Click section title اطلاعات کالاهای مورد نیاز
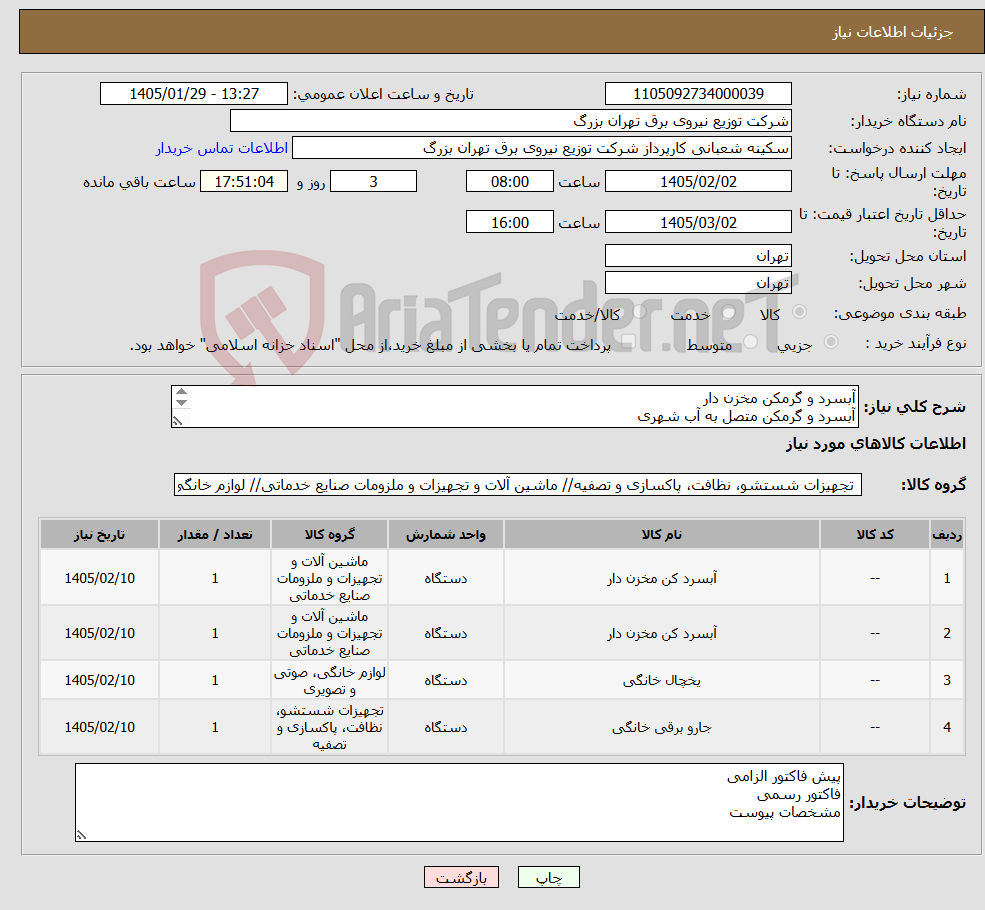This screenshot has height=910, width=985. point(876,444)
